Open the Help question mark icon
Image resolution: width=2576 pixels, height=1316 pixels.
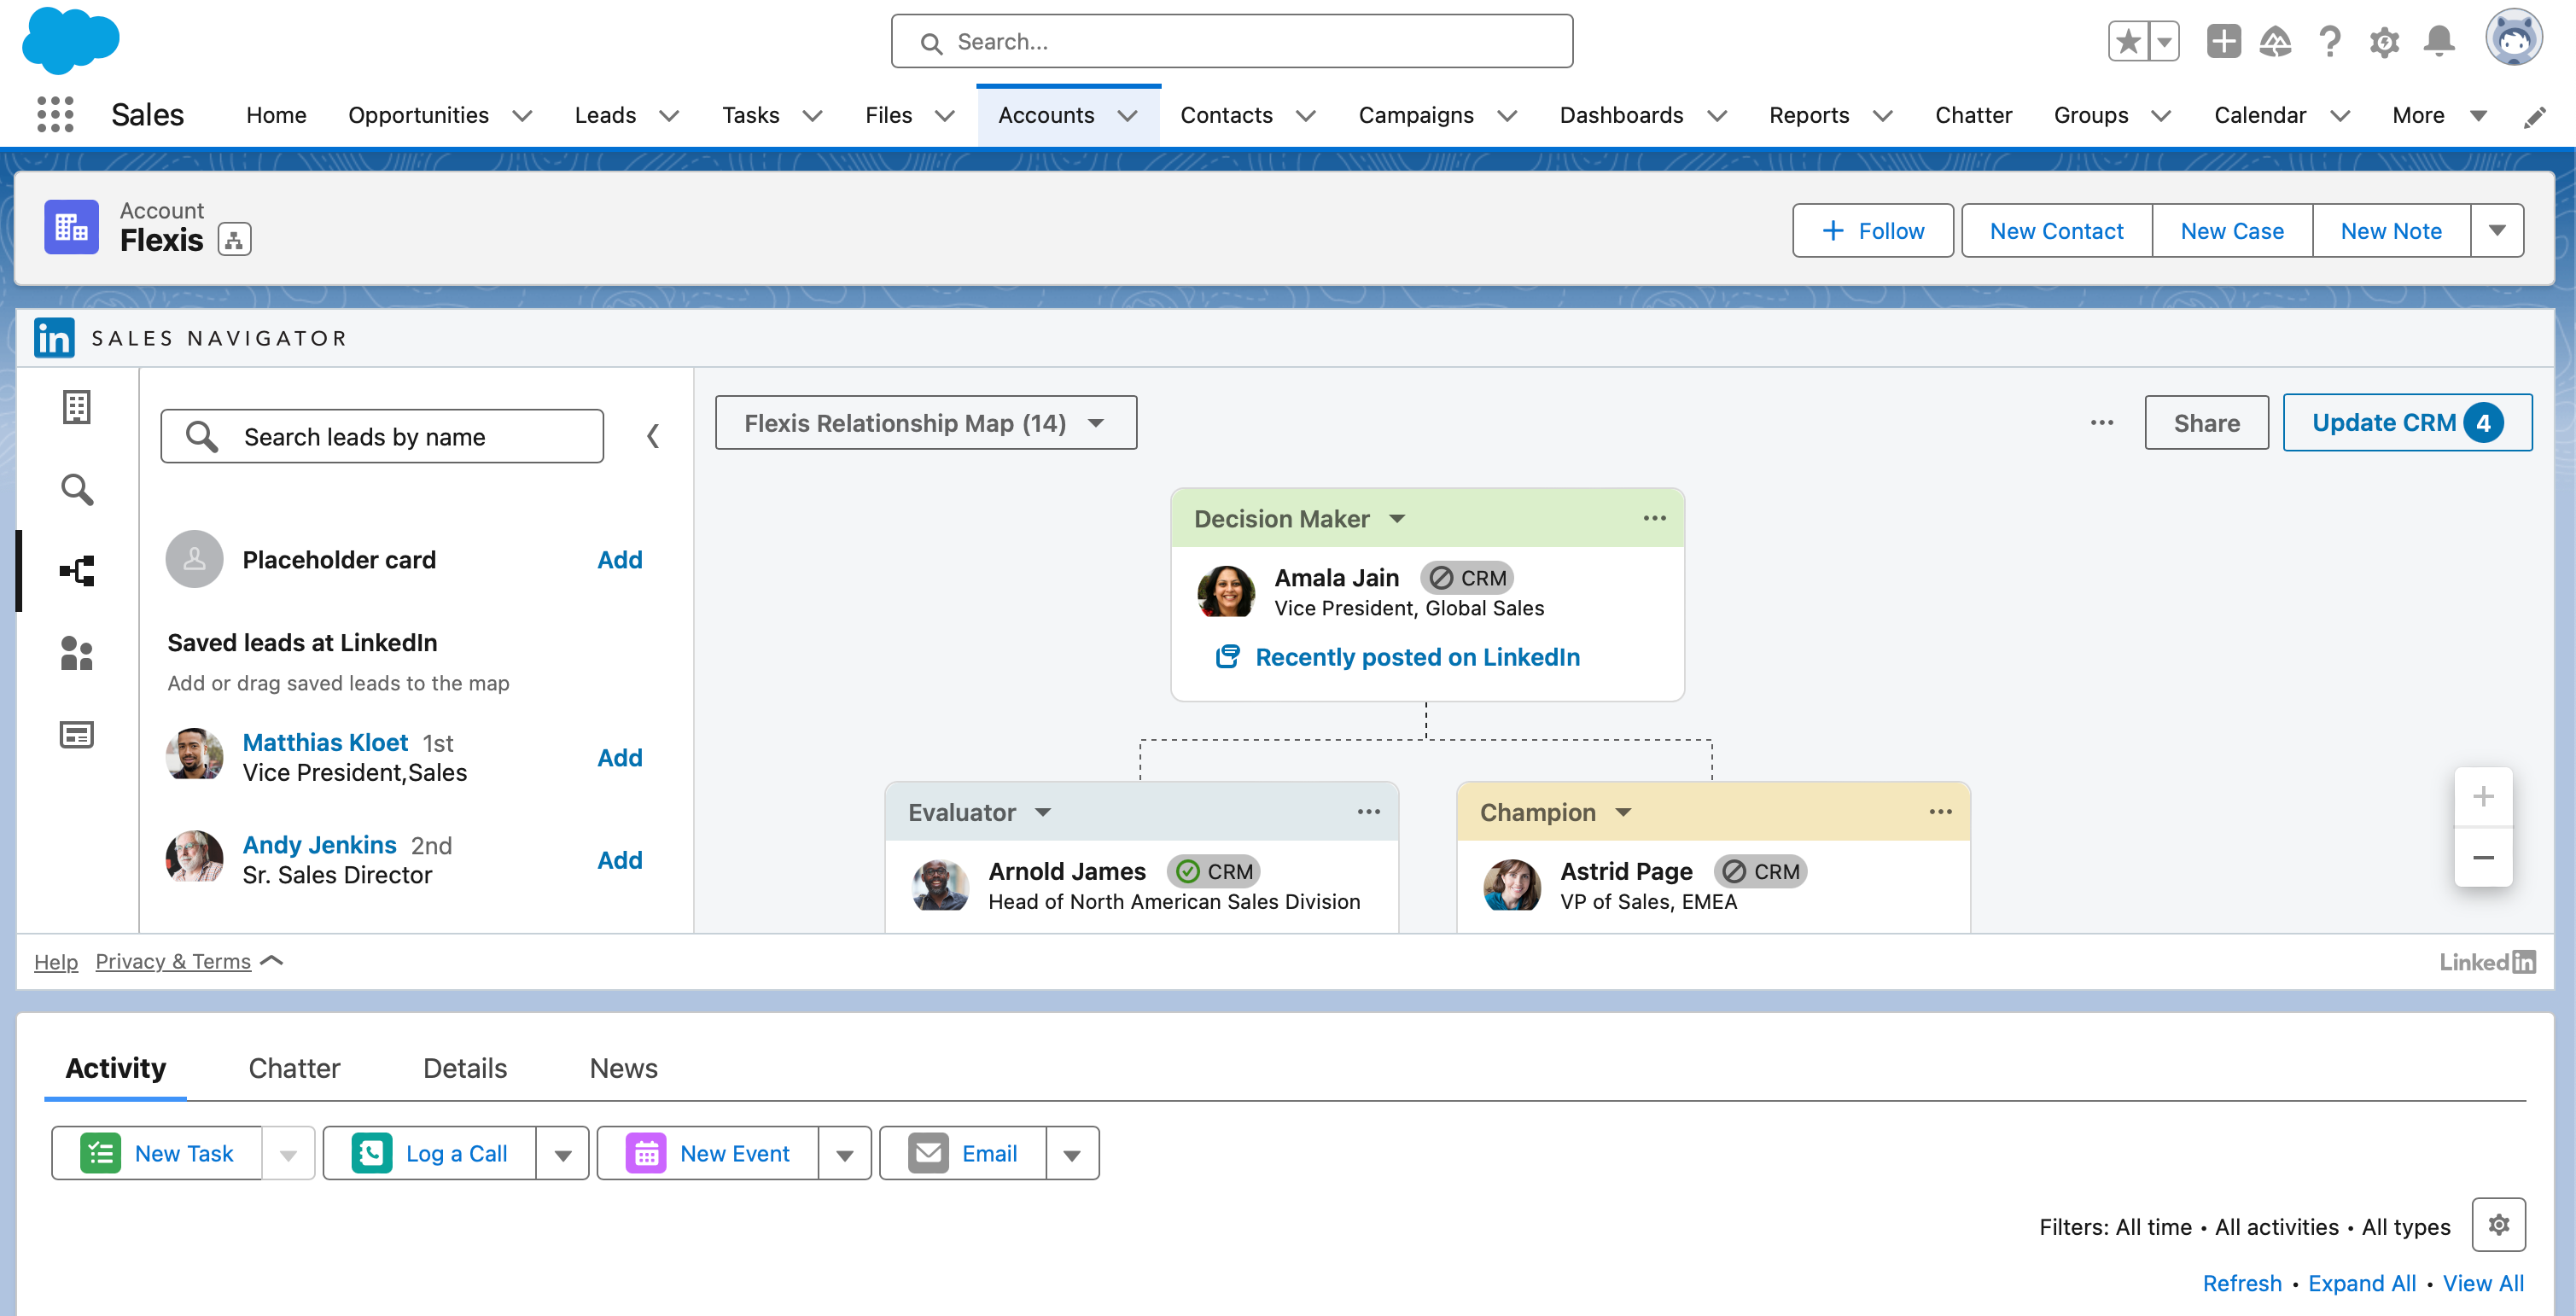(x=2330, y=41)
